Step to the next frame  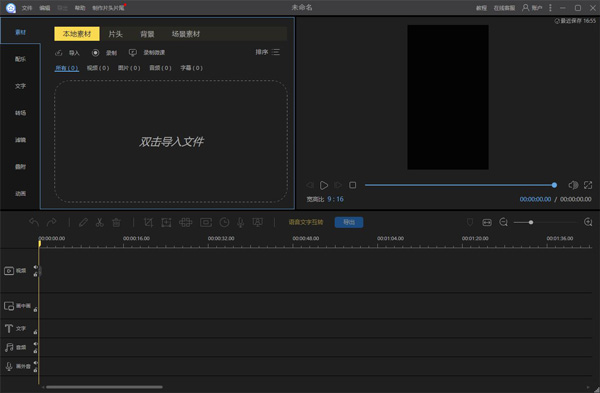coord(338,185)
